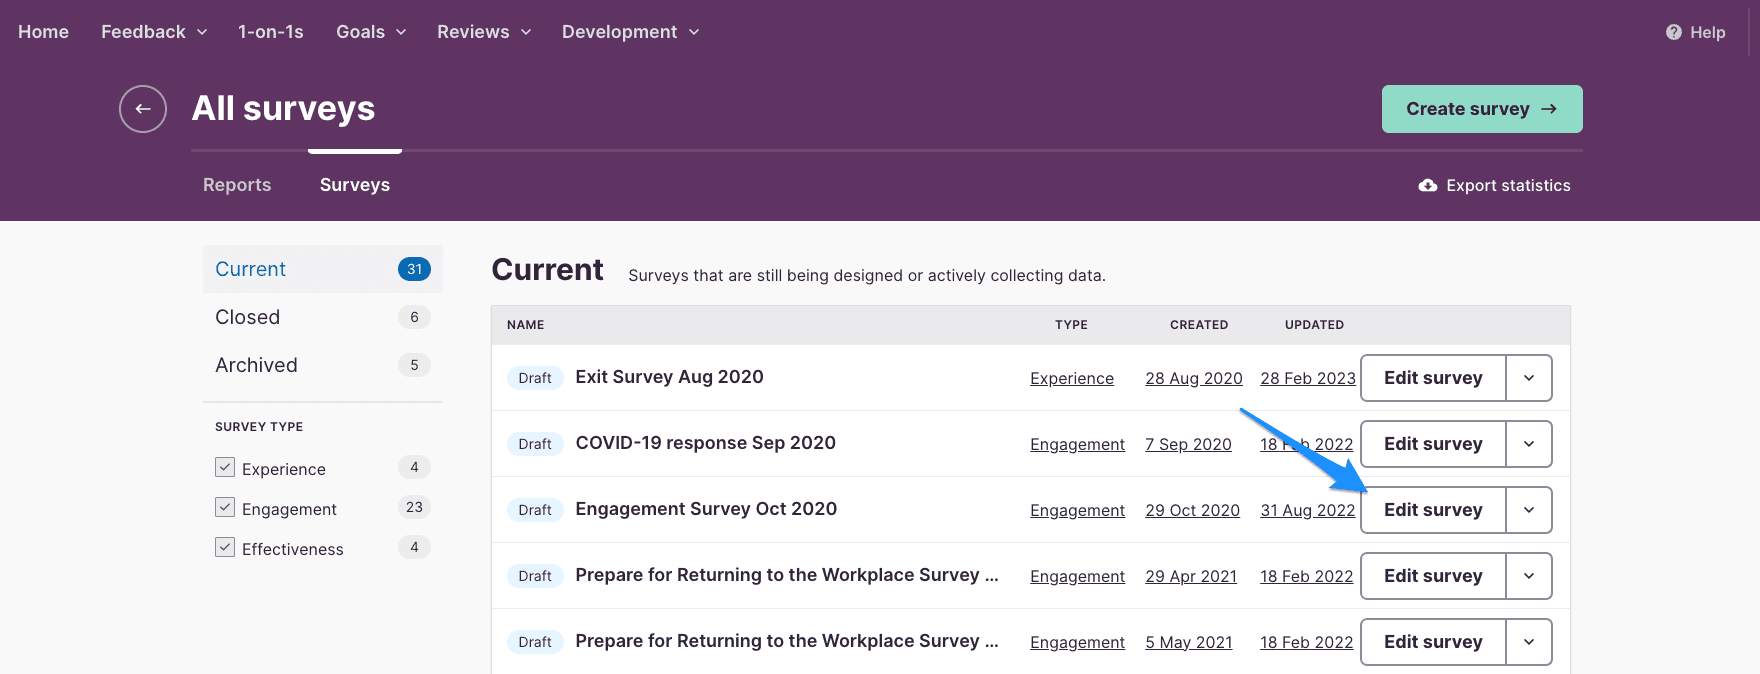Click the 28 Feb 2023 updated date
1760x674 pixels.
tap(1308, 378)
